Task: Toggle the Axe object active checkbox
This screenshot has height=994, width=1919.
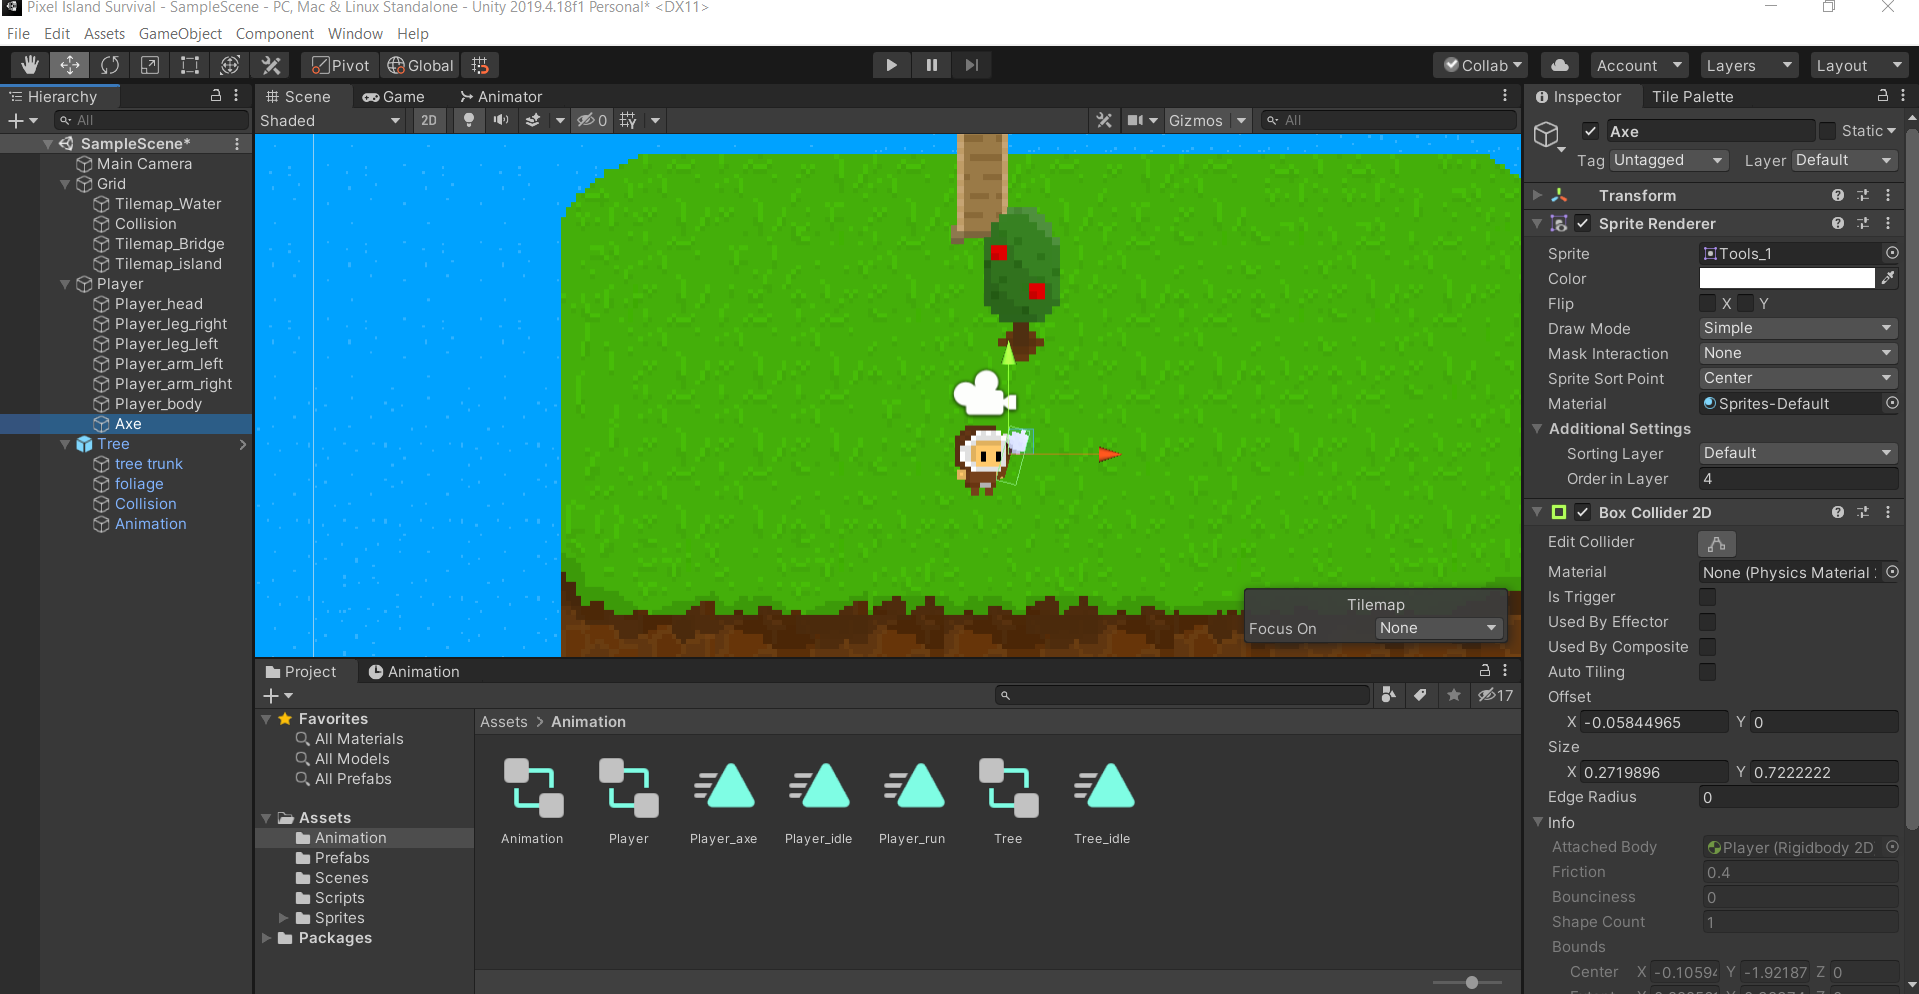Action: click(1590, 131)
